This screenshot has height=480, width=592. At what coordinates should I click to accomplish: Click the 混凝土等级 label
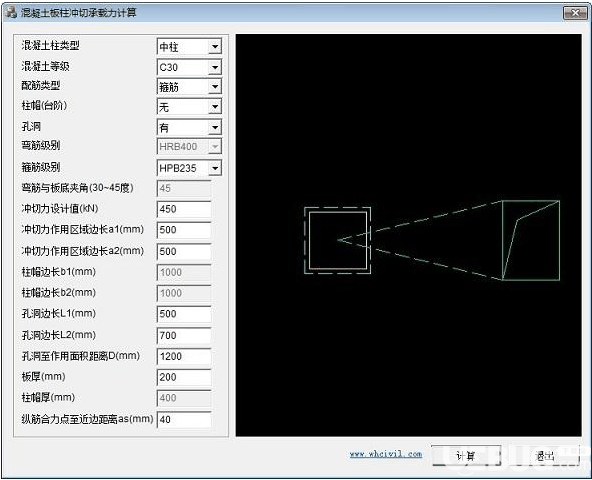[45, 66]
